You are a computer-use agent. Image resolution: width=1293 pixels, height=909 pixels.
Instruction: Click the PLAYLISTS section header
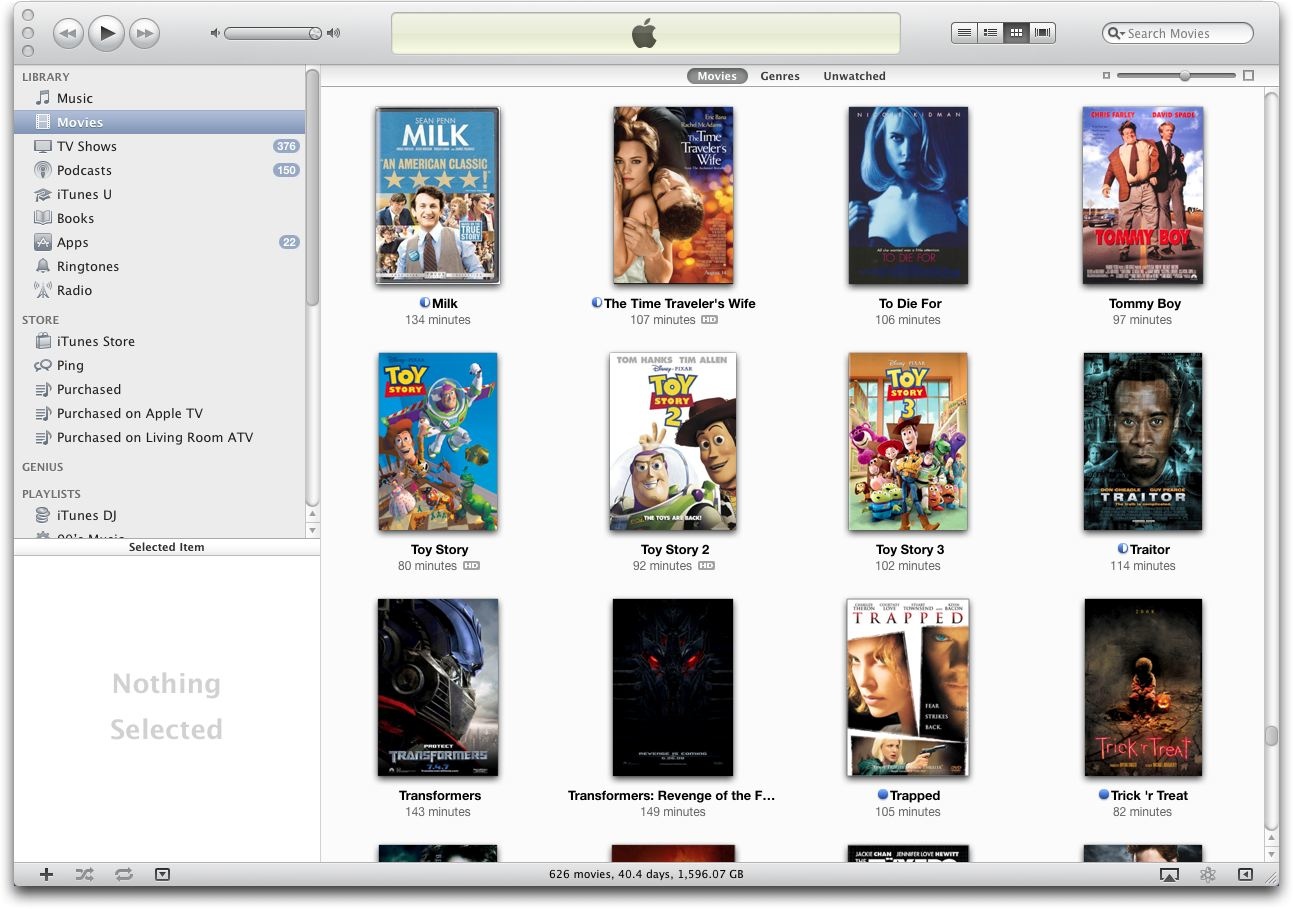coord(51,494)
